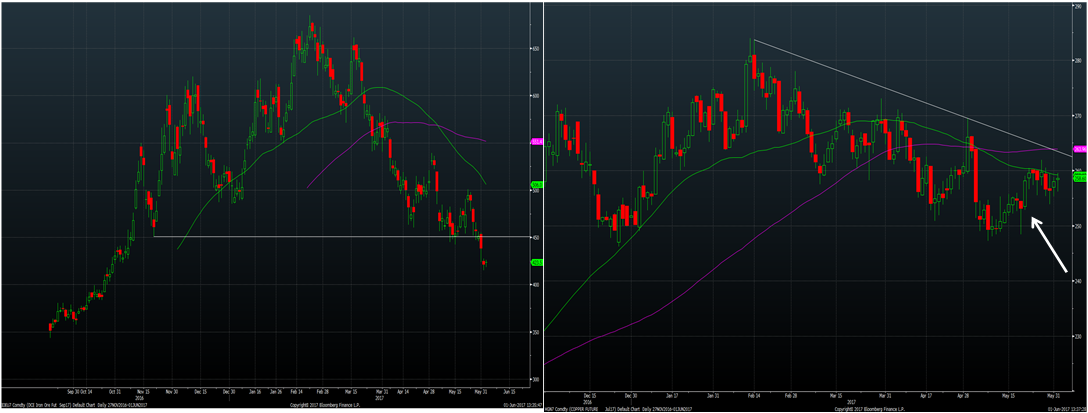Click the green price tag on copper chart axis
This screenshot has height=413, width=1088.
click(x=1080, y=175)
